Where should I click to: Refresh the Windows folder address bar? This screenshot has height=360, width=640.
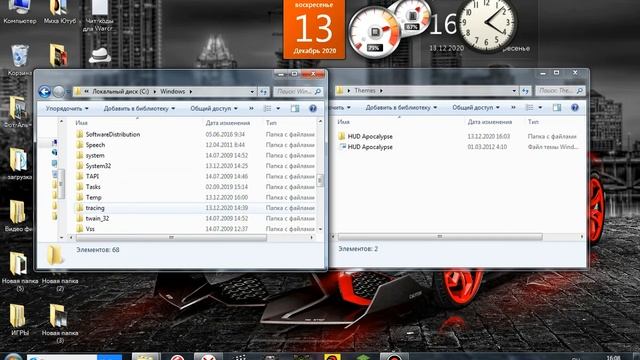(x=264, y=91)
